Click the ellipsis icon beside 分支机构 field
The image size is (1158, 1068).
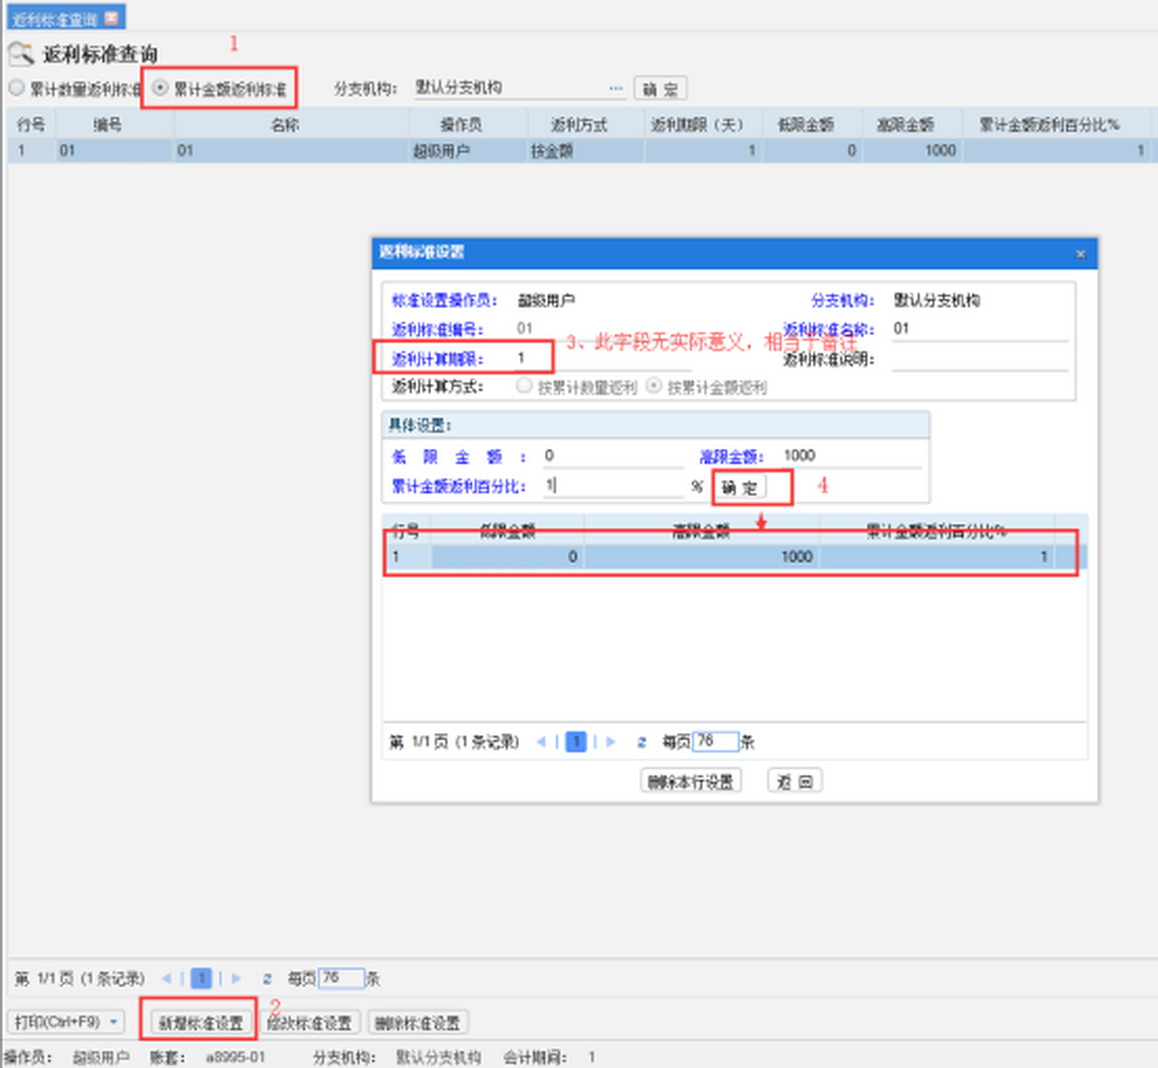[x=616, y=88]
